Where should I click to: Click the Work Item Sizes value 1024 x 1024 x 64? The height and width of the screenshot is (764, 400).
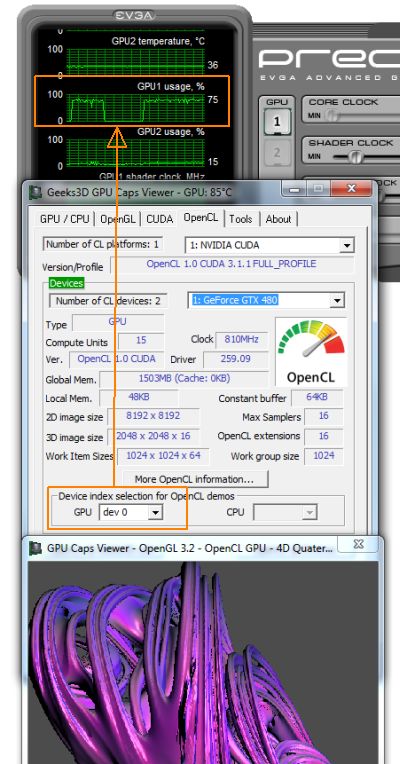pos(163,456)
